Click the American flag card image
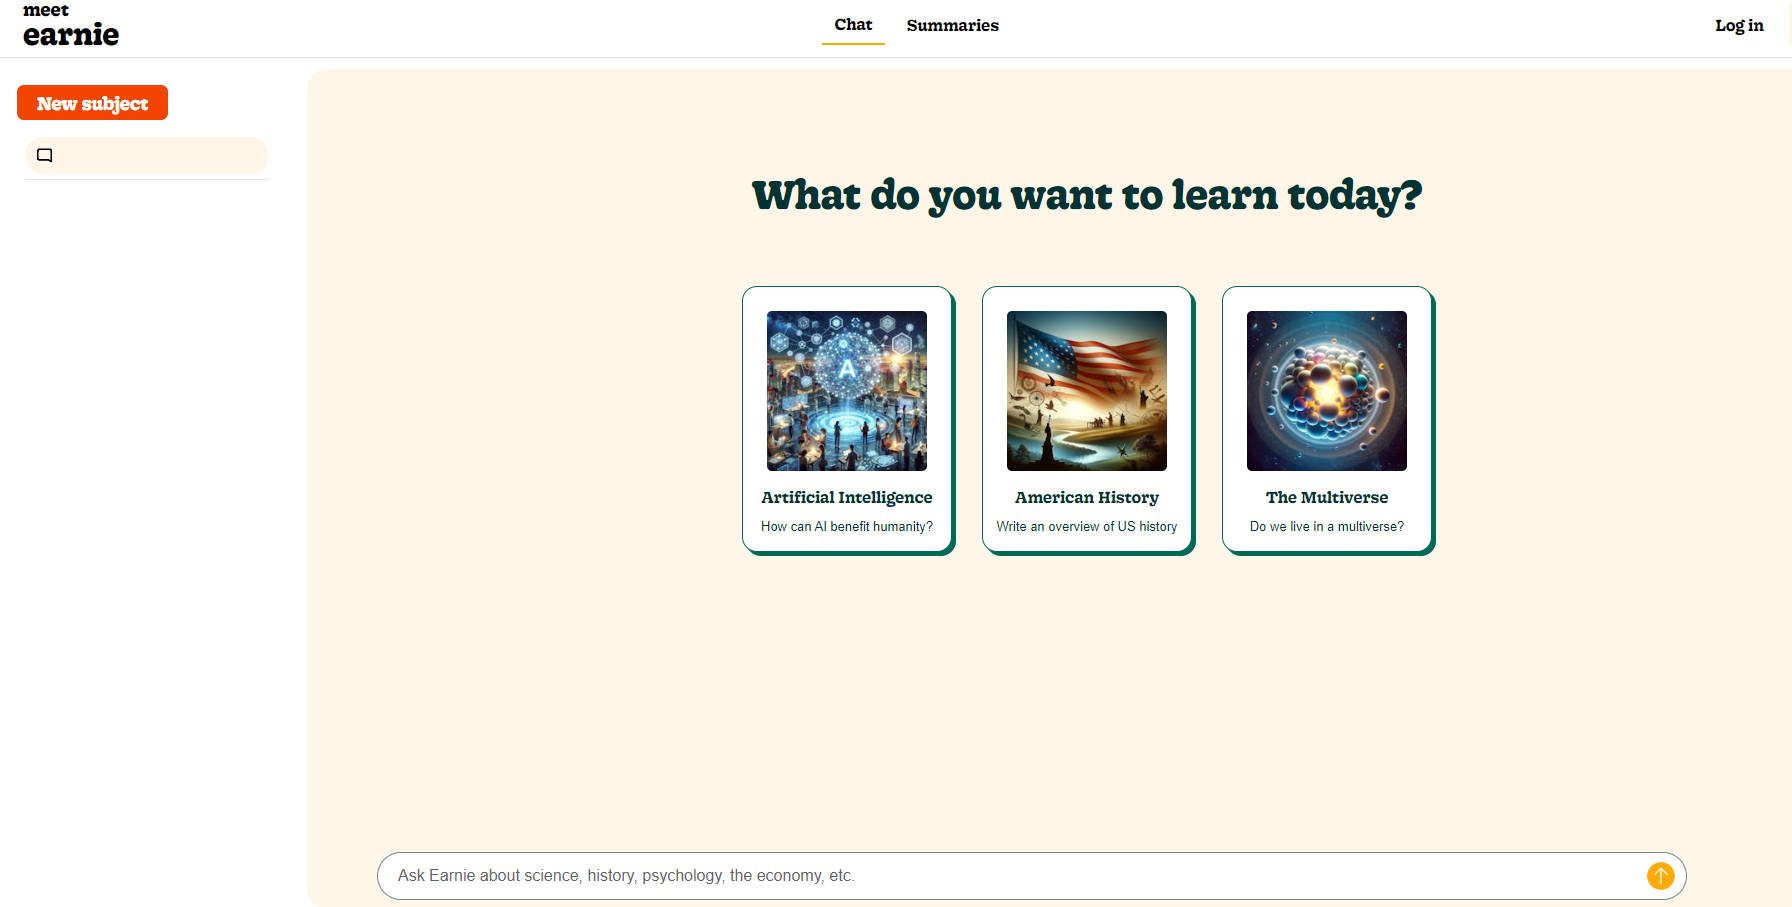The image size is (1792, 907). click(1086, 391)
